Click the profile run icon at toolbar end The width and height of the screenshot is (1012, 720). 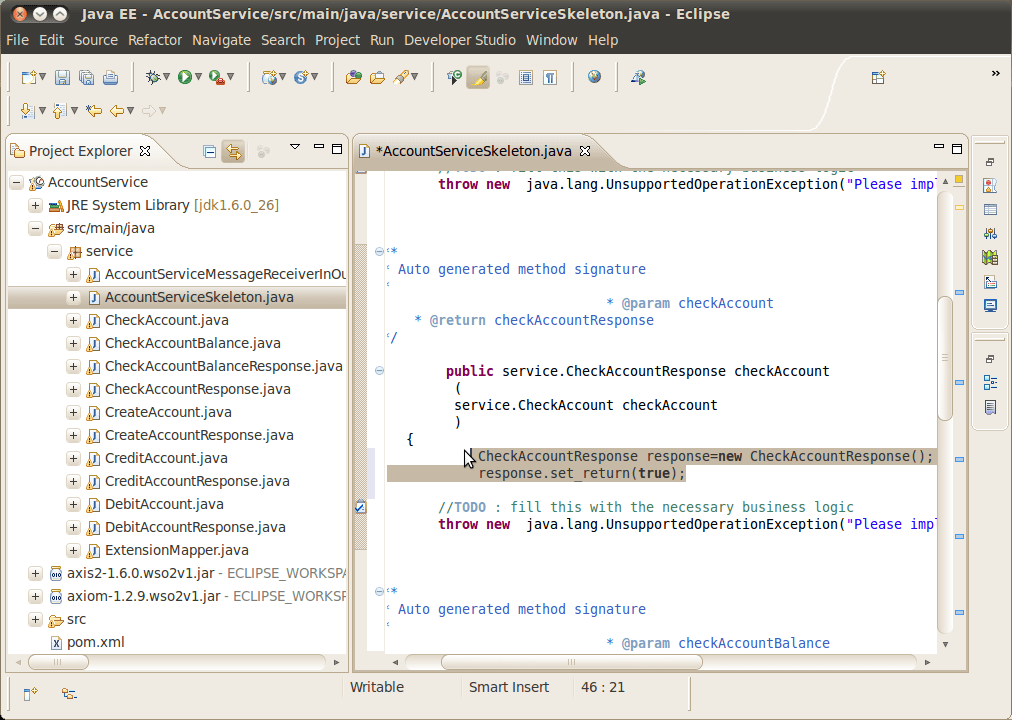638,77
